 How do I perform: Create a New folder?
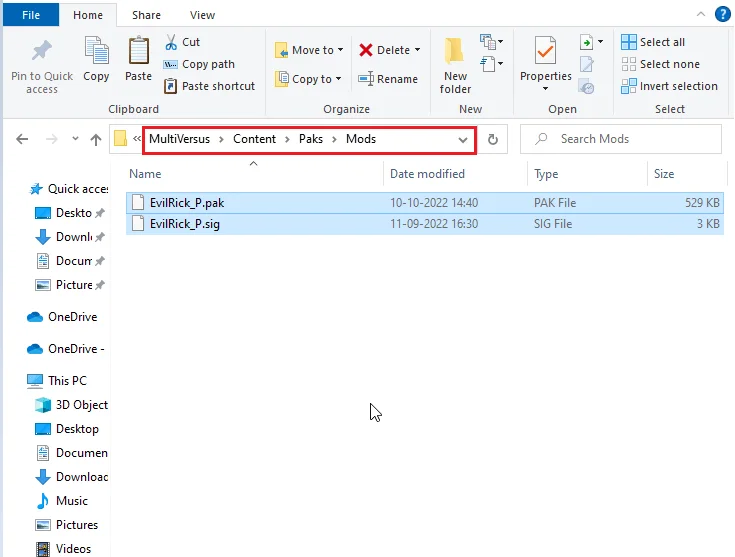click(x=455, y=66)
